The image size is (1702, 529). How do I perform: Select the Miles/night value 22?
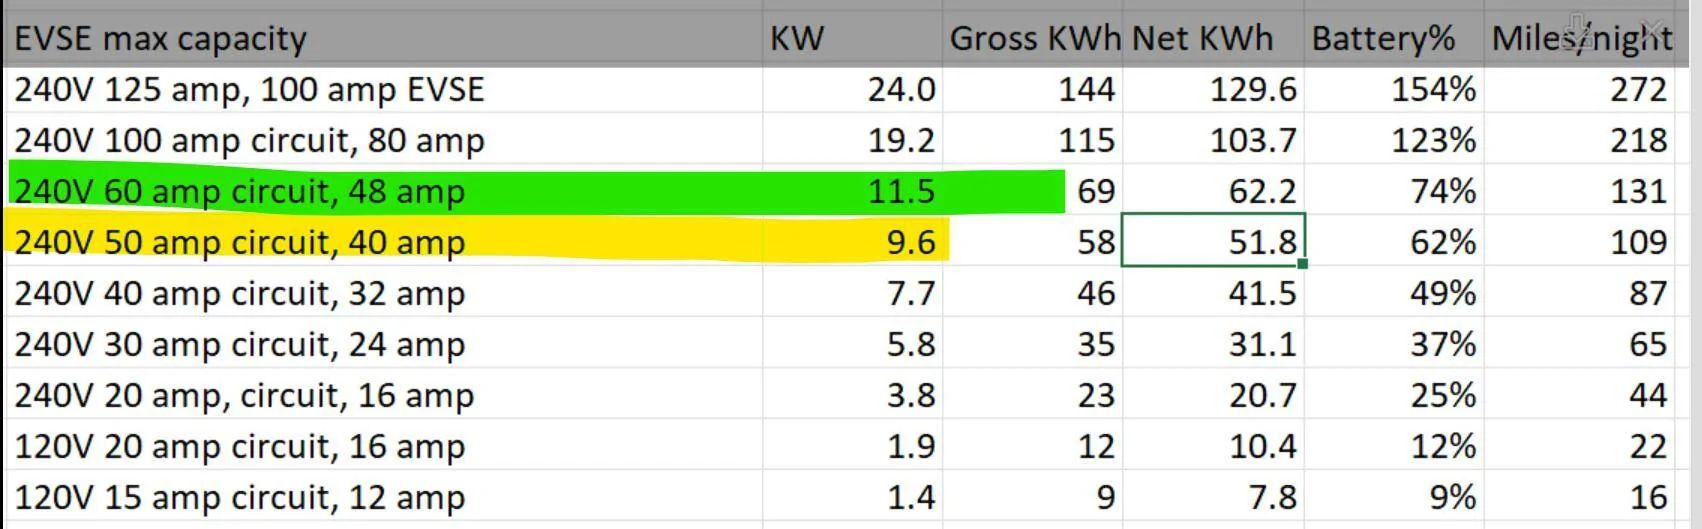pyautogui.click(x=1649, y=447)
